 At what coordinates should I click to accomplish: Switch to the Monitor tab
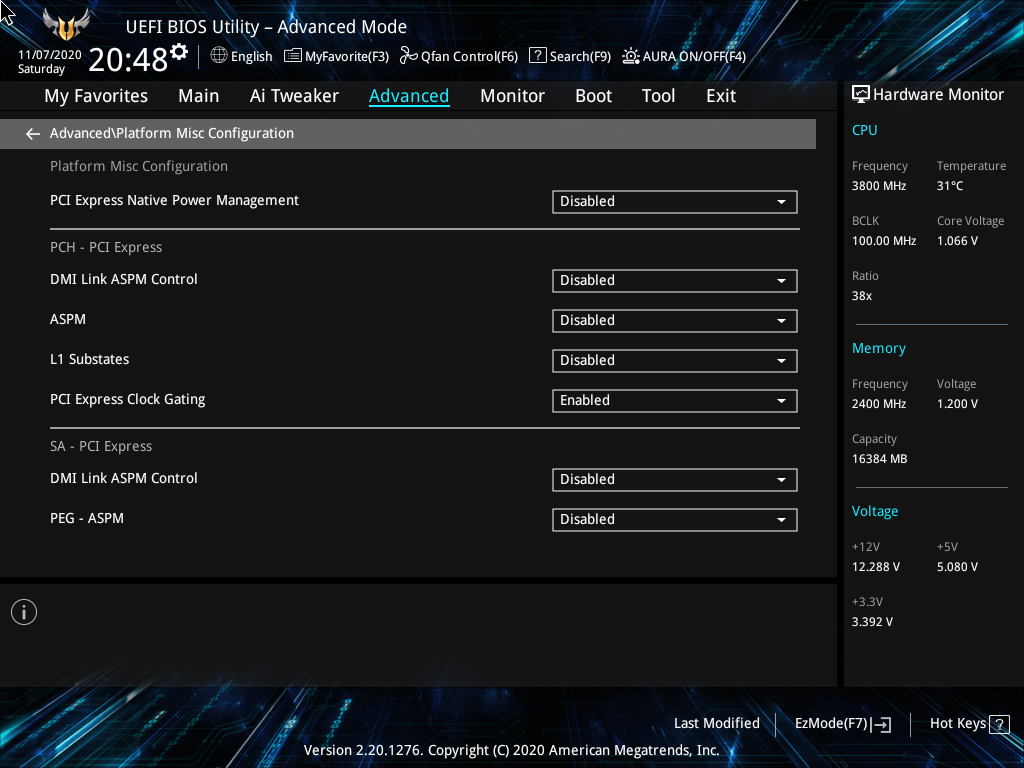pyautogui.click(x=512, y=96)
